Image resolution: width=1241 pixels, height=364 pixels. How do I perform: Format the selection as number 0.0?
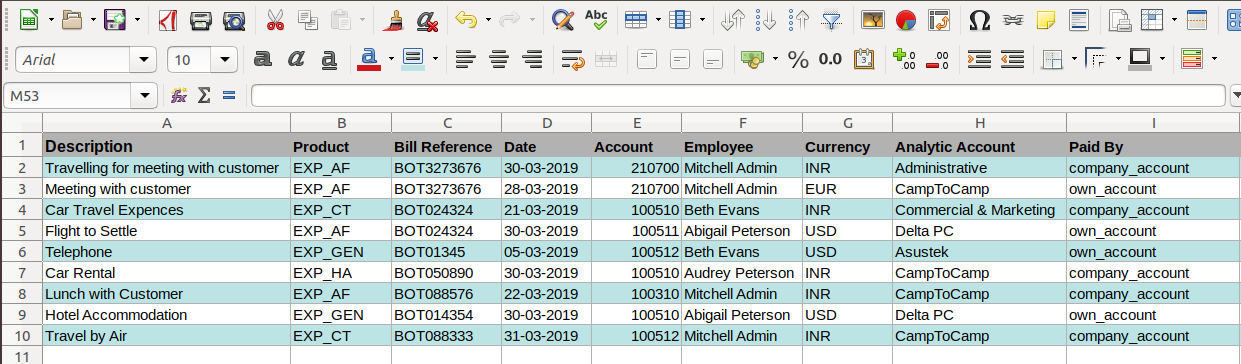click(831, 59)
